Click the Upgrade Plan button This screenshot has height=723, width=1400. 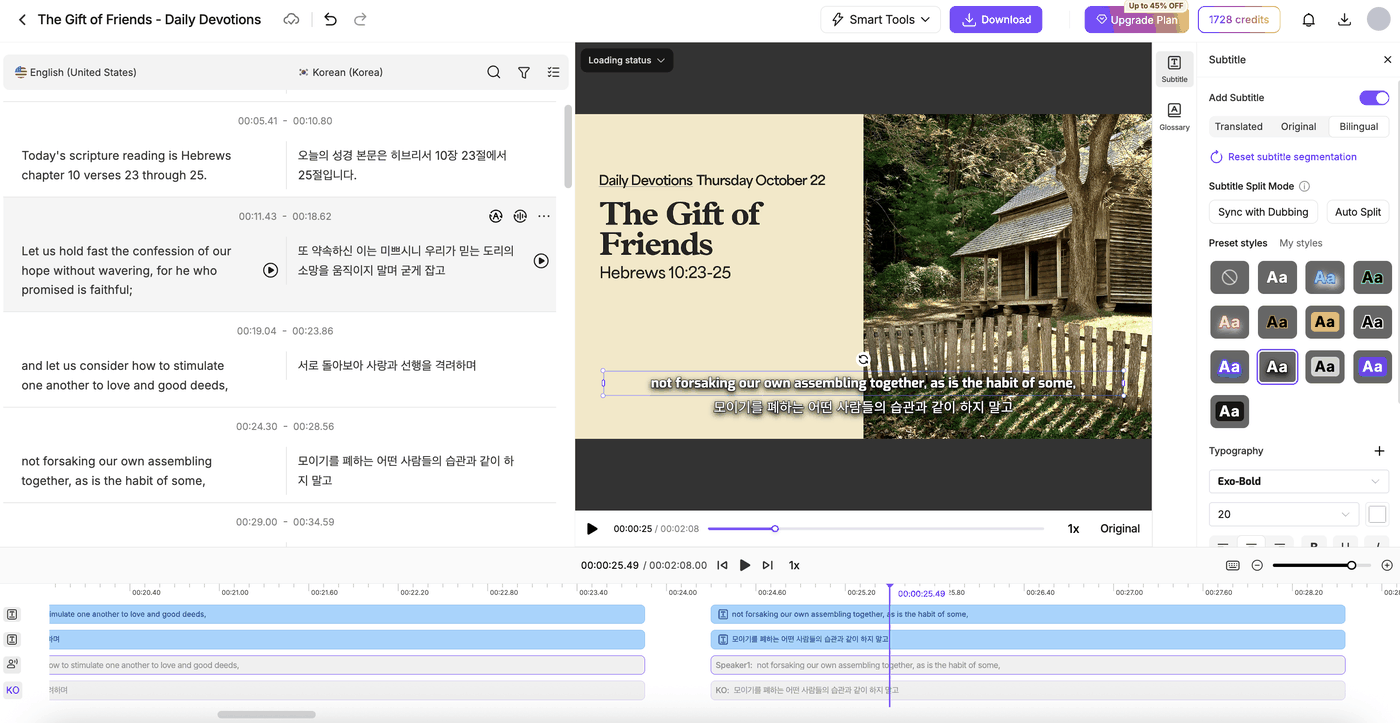point(1137,19)
